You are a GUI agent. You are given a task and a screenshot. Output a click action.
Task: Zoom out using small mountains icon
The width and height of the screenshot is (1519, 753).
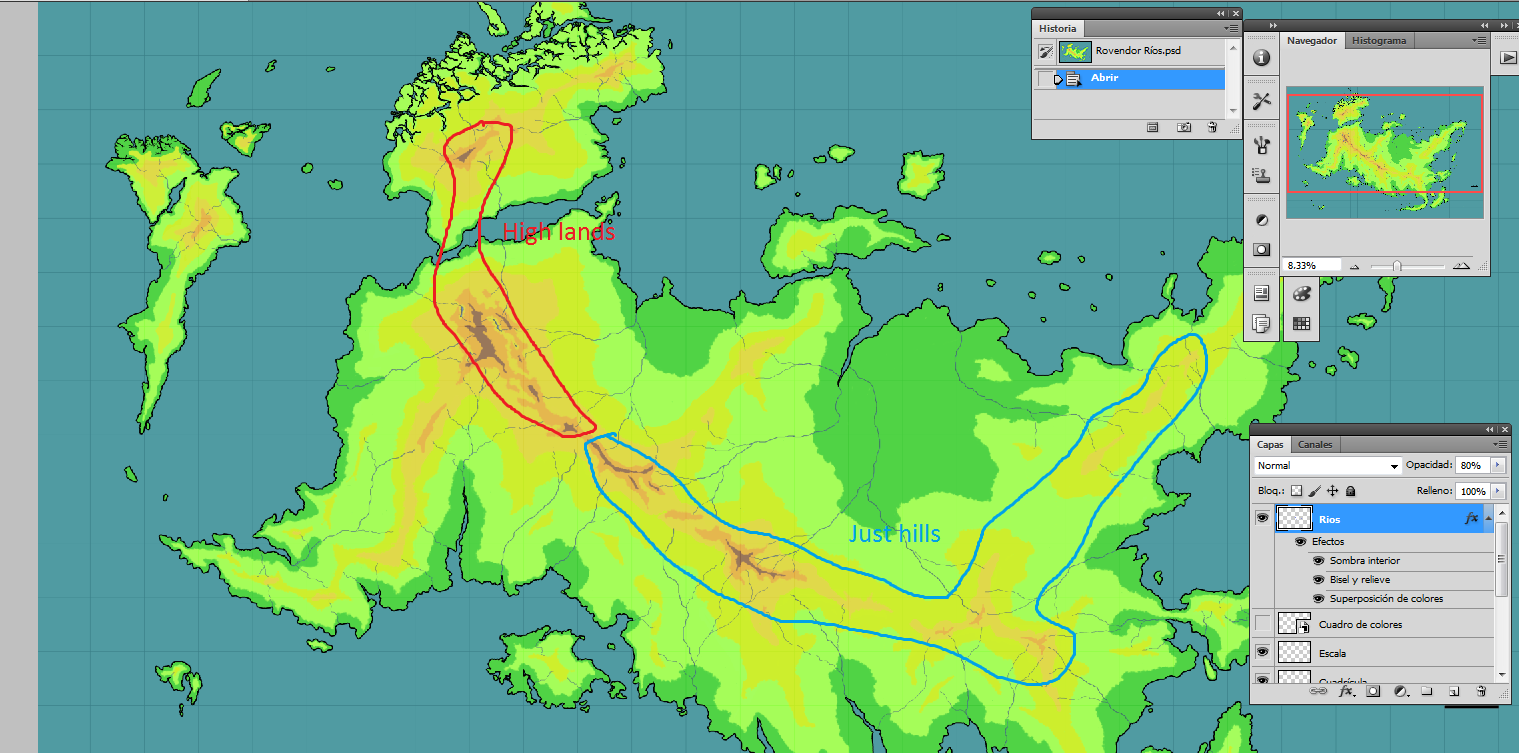pyautogui.click(x=1355, y=267)
